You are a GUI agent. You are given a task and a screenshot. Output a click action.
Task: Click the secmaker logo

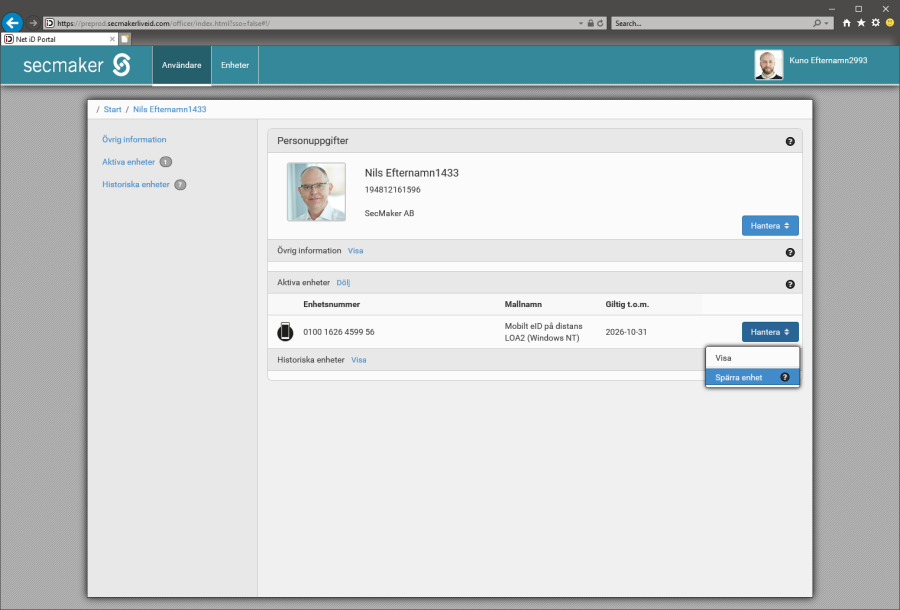click(x=77, y=66)
